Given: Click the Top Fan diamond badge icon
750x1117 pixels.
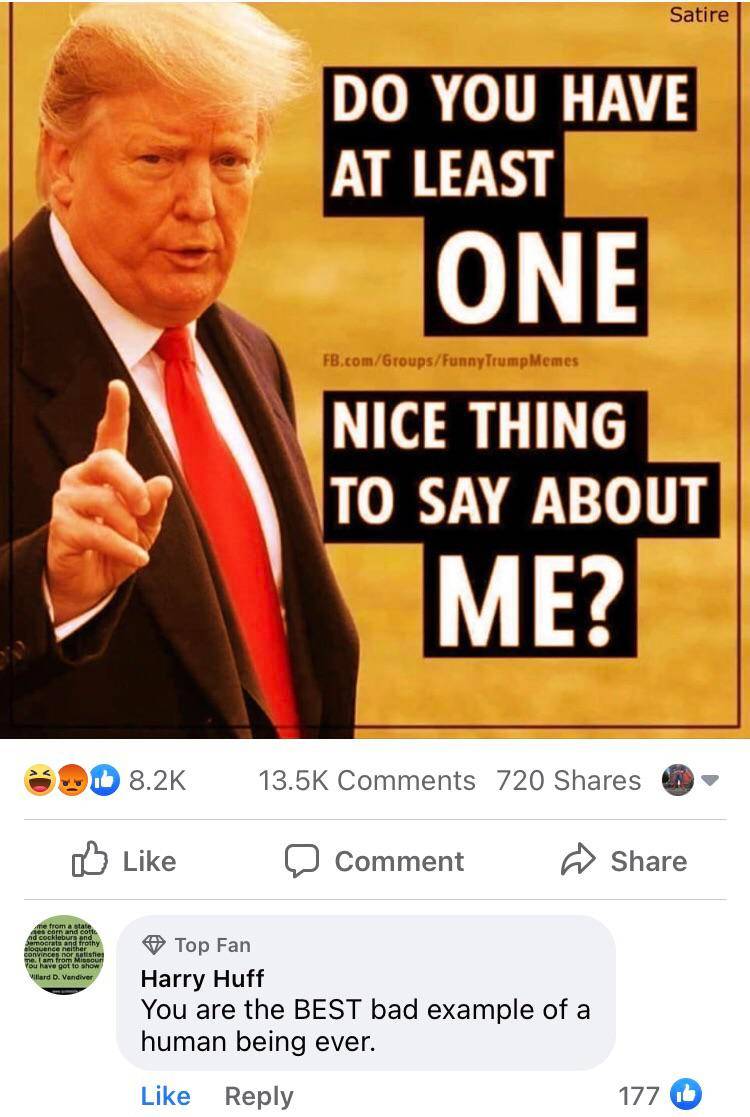Looking at the screenshot, I should pos(154,945).
